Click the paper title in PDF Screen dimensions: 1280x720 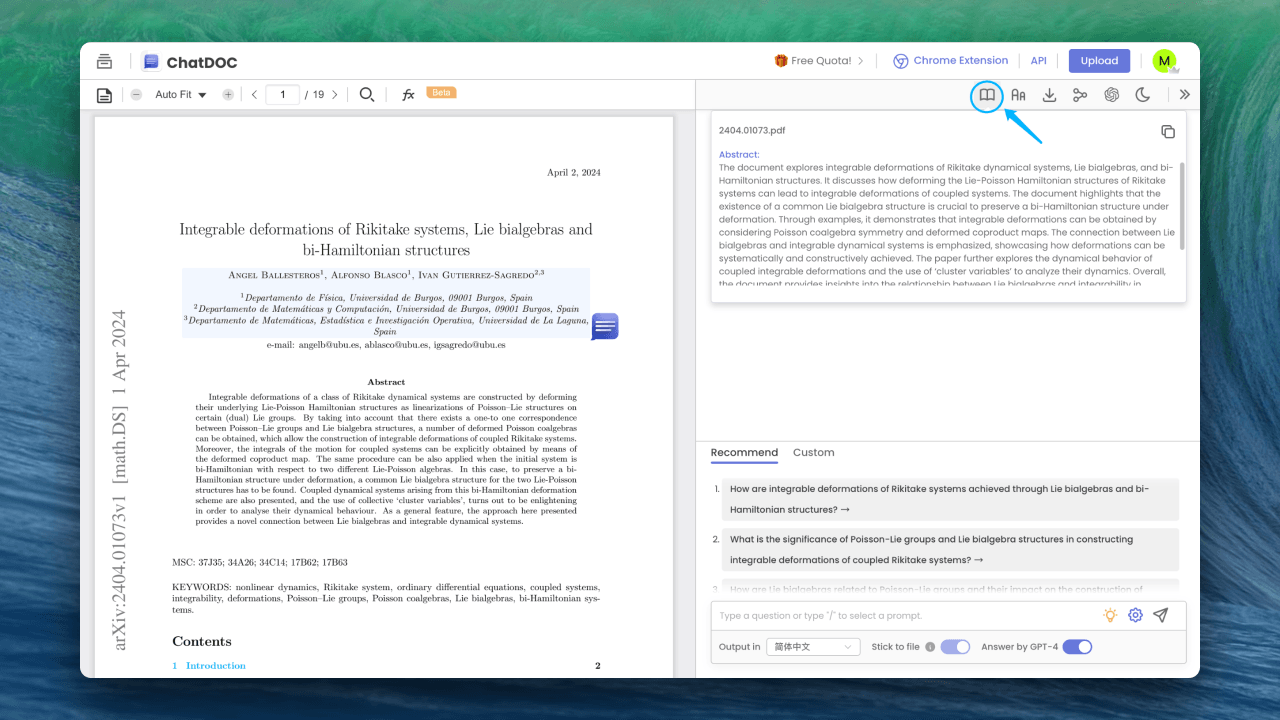point(386,239)
